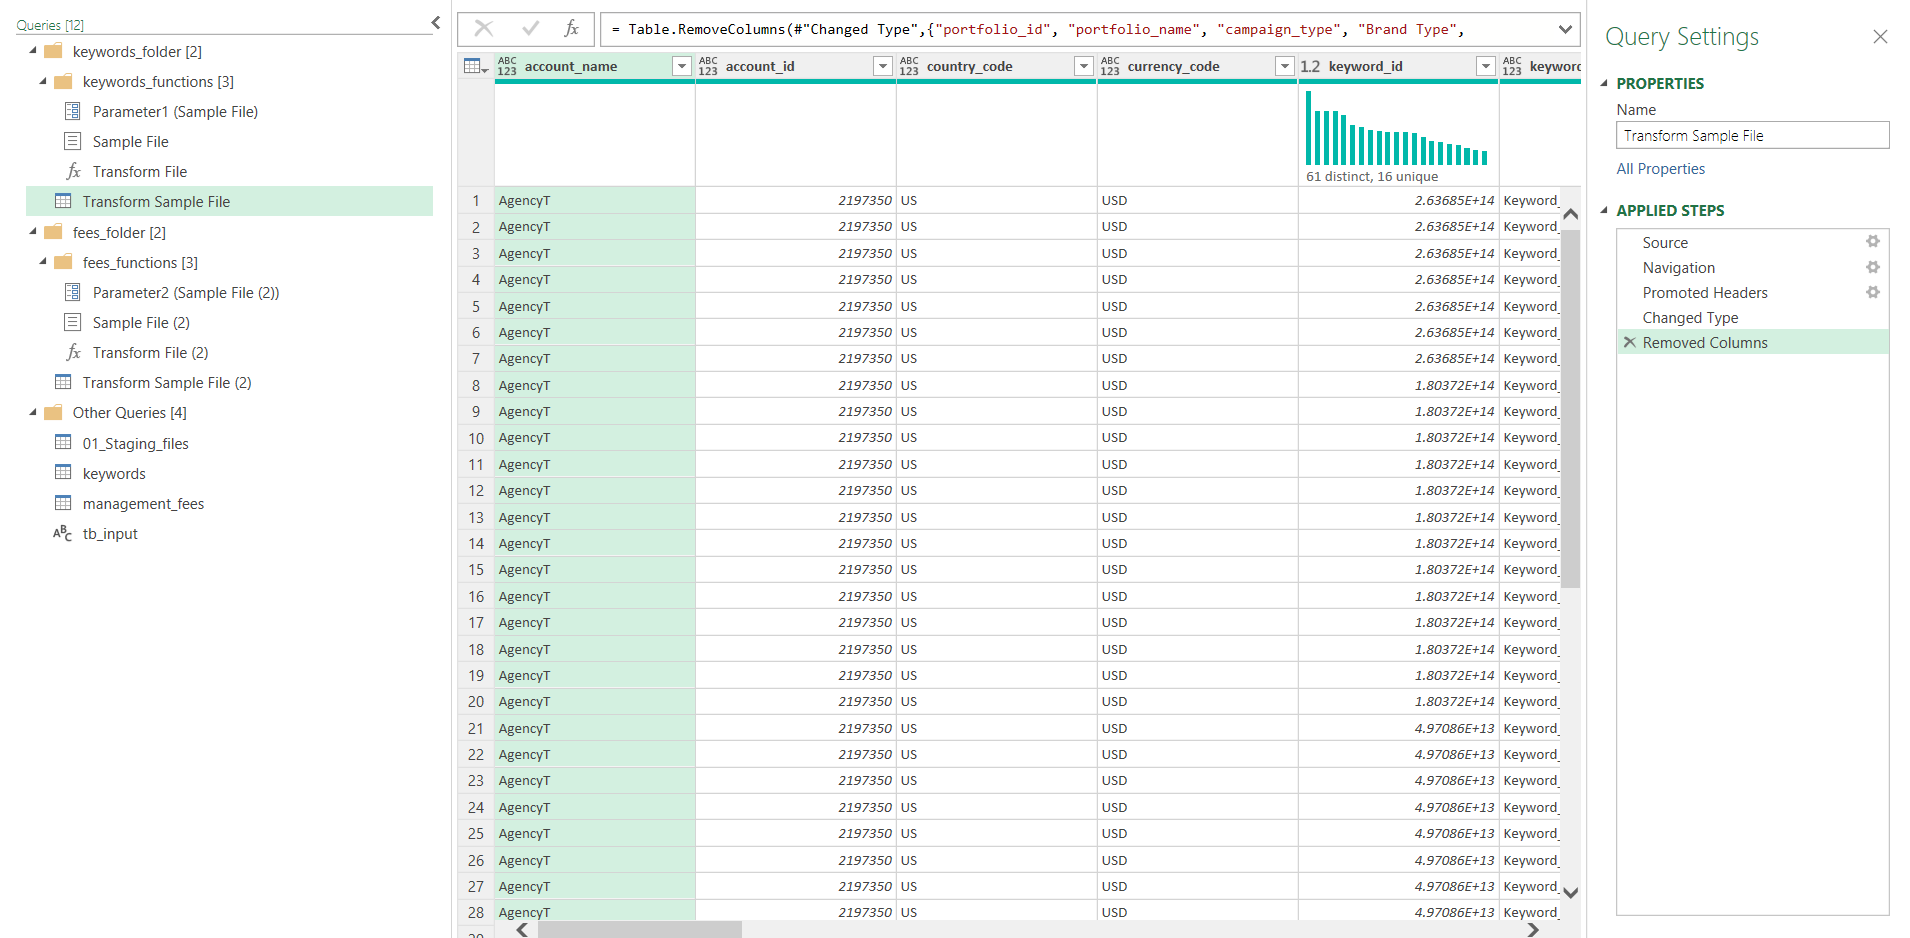1910x938 pixels.
Task: Click the ABC icon beside tb_input query
Action: coord(62,533)
